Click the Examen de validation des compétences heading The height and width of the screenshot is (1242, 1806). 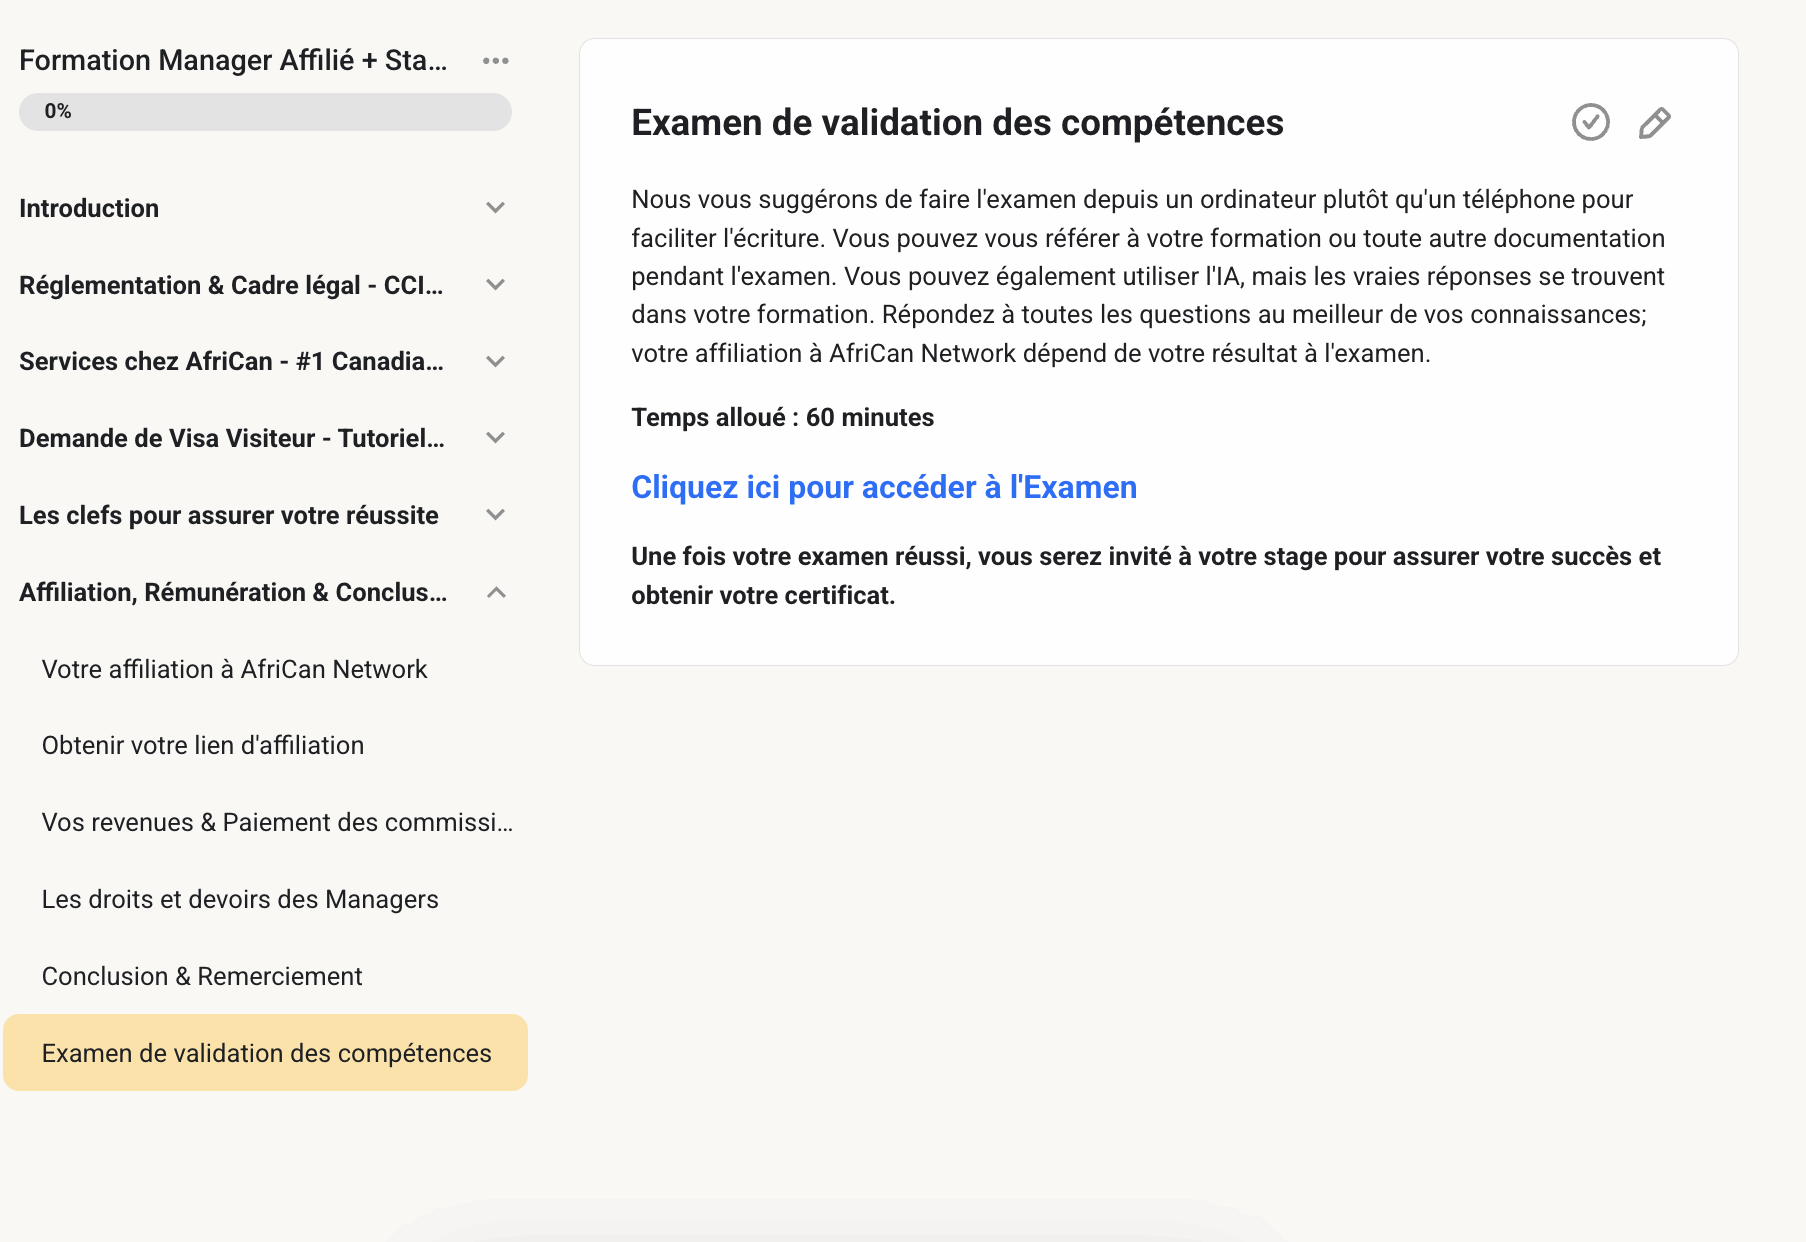pos(957,123)
